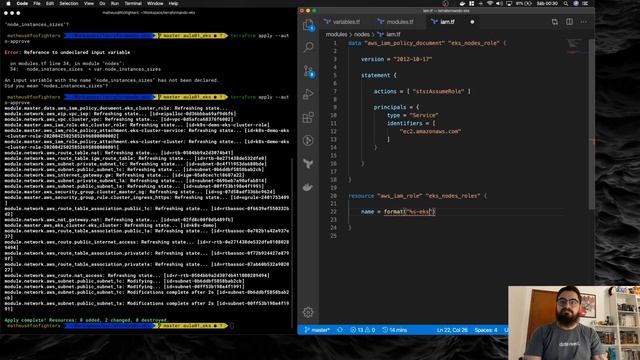The height and width of the screenshot is (360, 640).
Task: Click the open changes icon in editor toolbar
Action: pos(555,22)
